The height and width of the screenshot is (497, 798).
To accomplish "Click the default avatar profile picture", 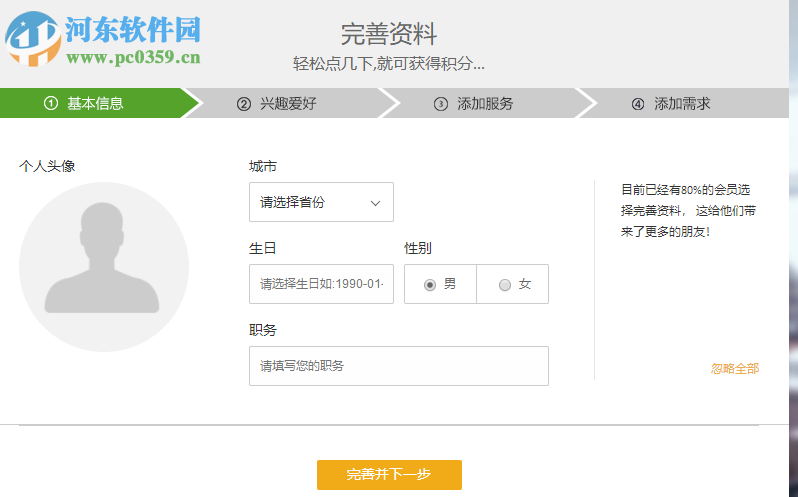I will point(104,267).
